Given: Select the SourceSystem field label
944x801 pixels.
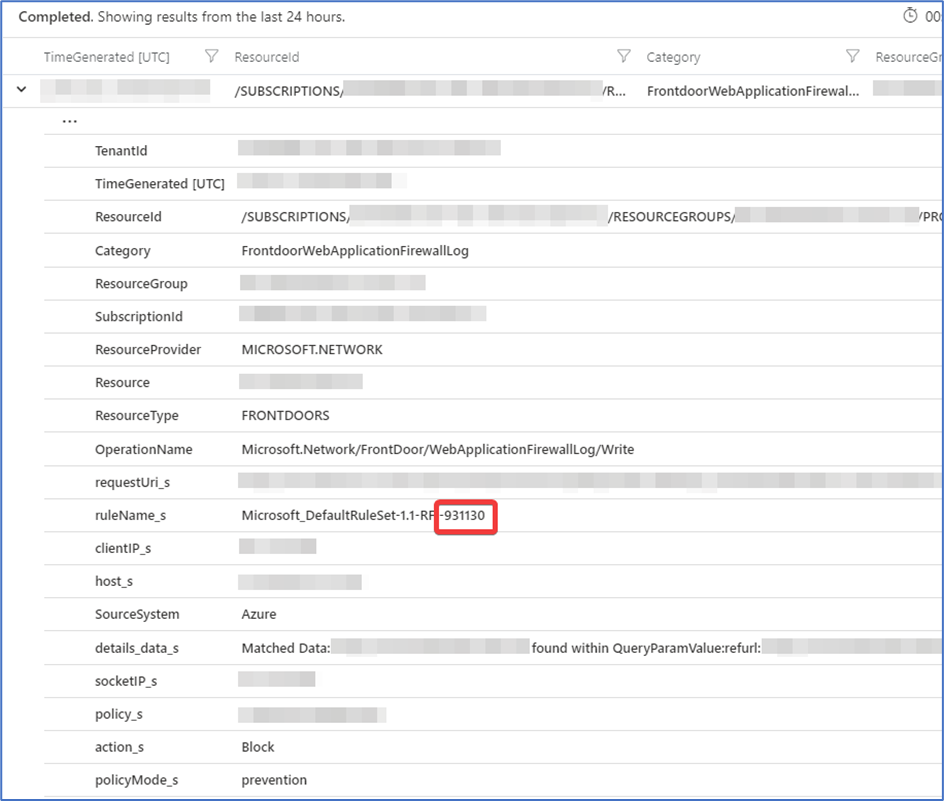Looking at the screenshot, I should [x=137, y=614].
